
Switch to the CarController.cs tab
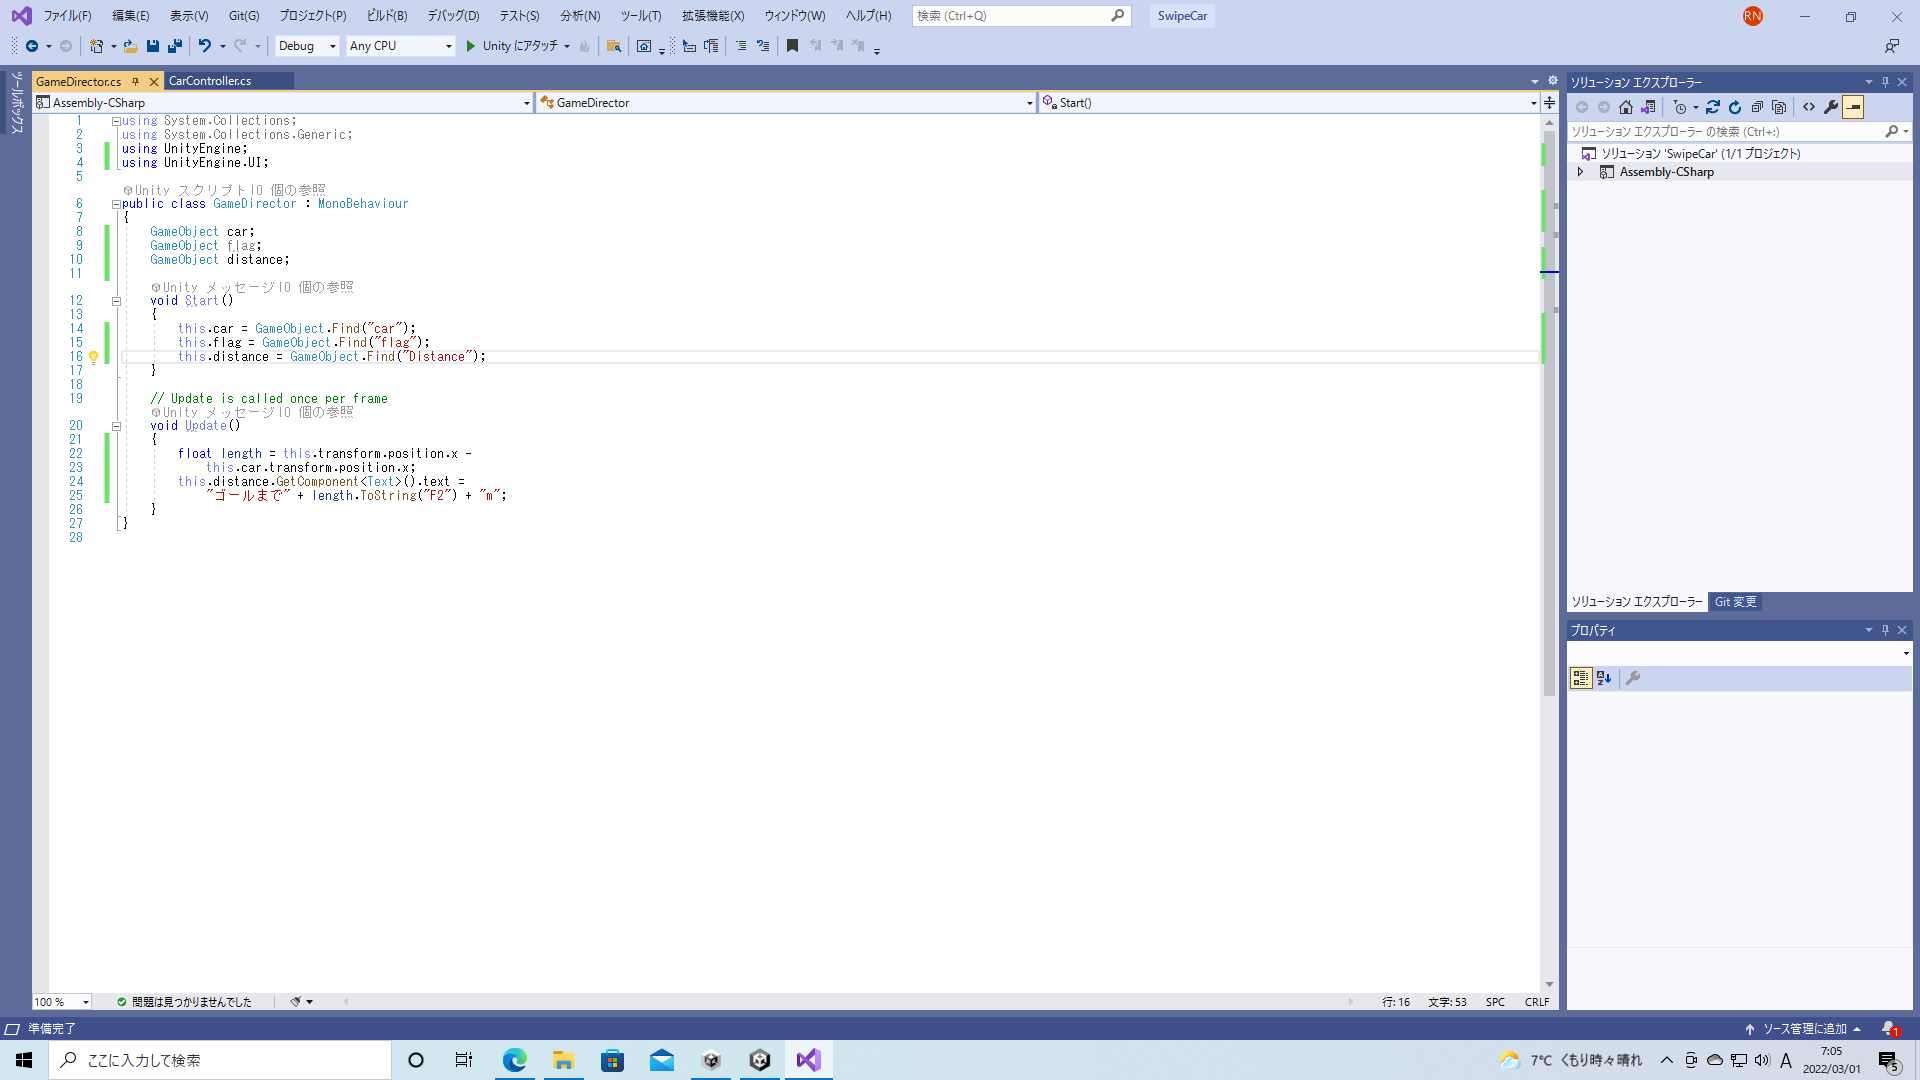tap(210, 81)
